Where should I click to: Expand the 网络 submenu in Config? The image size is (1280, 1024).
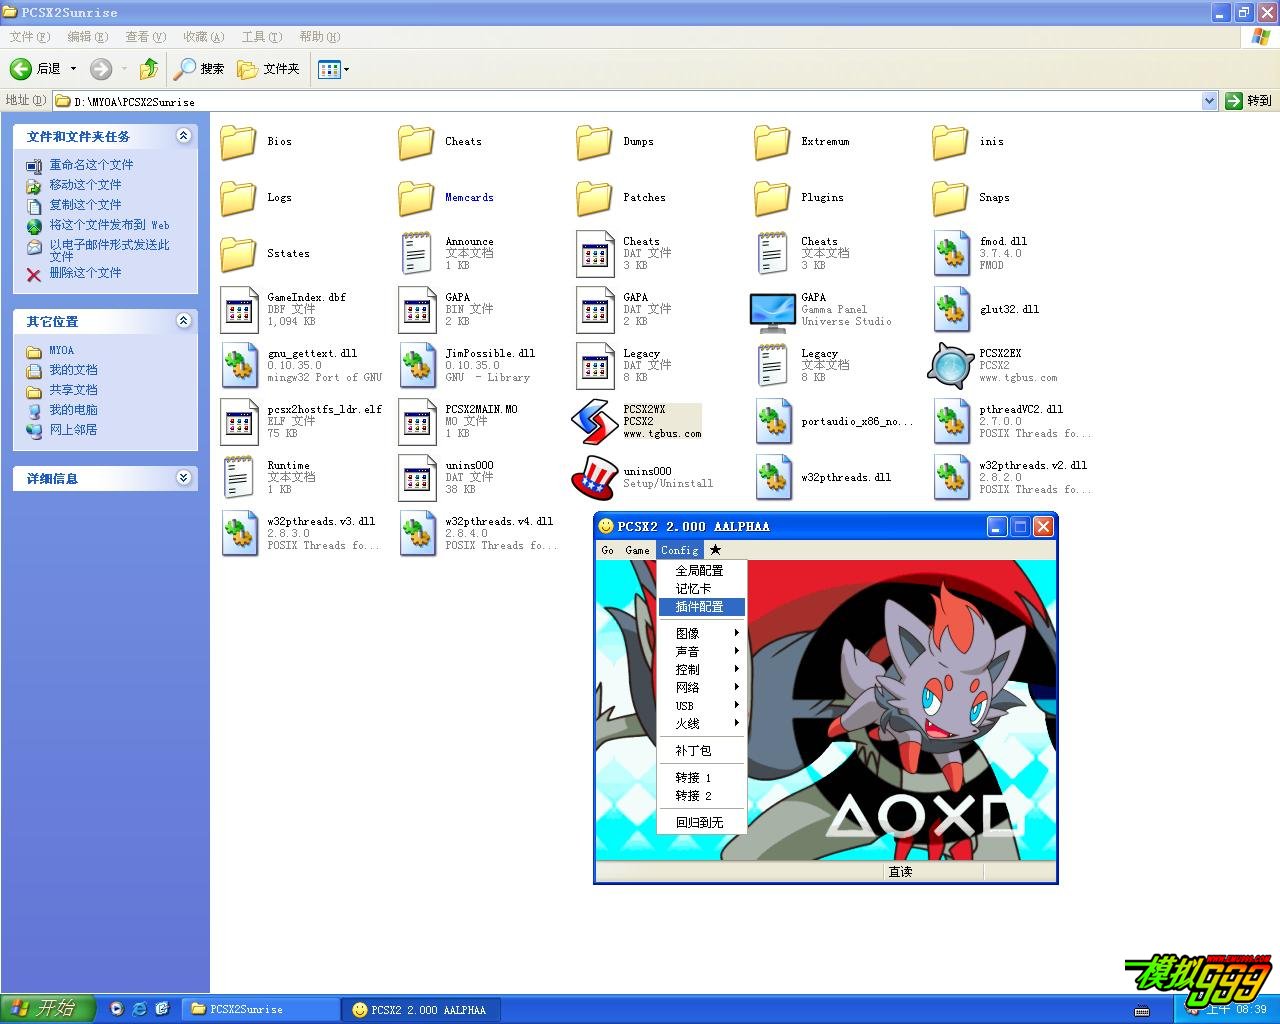pos(702,687)
